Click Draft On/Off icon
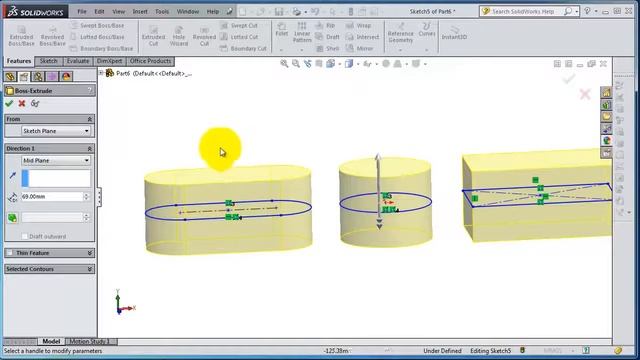Viewport: 640px width, 360px height. 13,218
